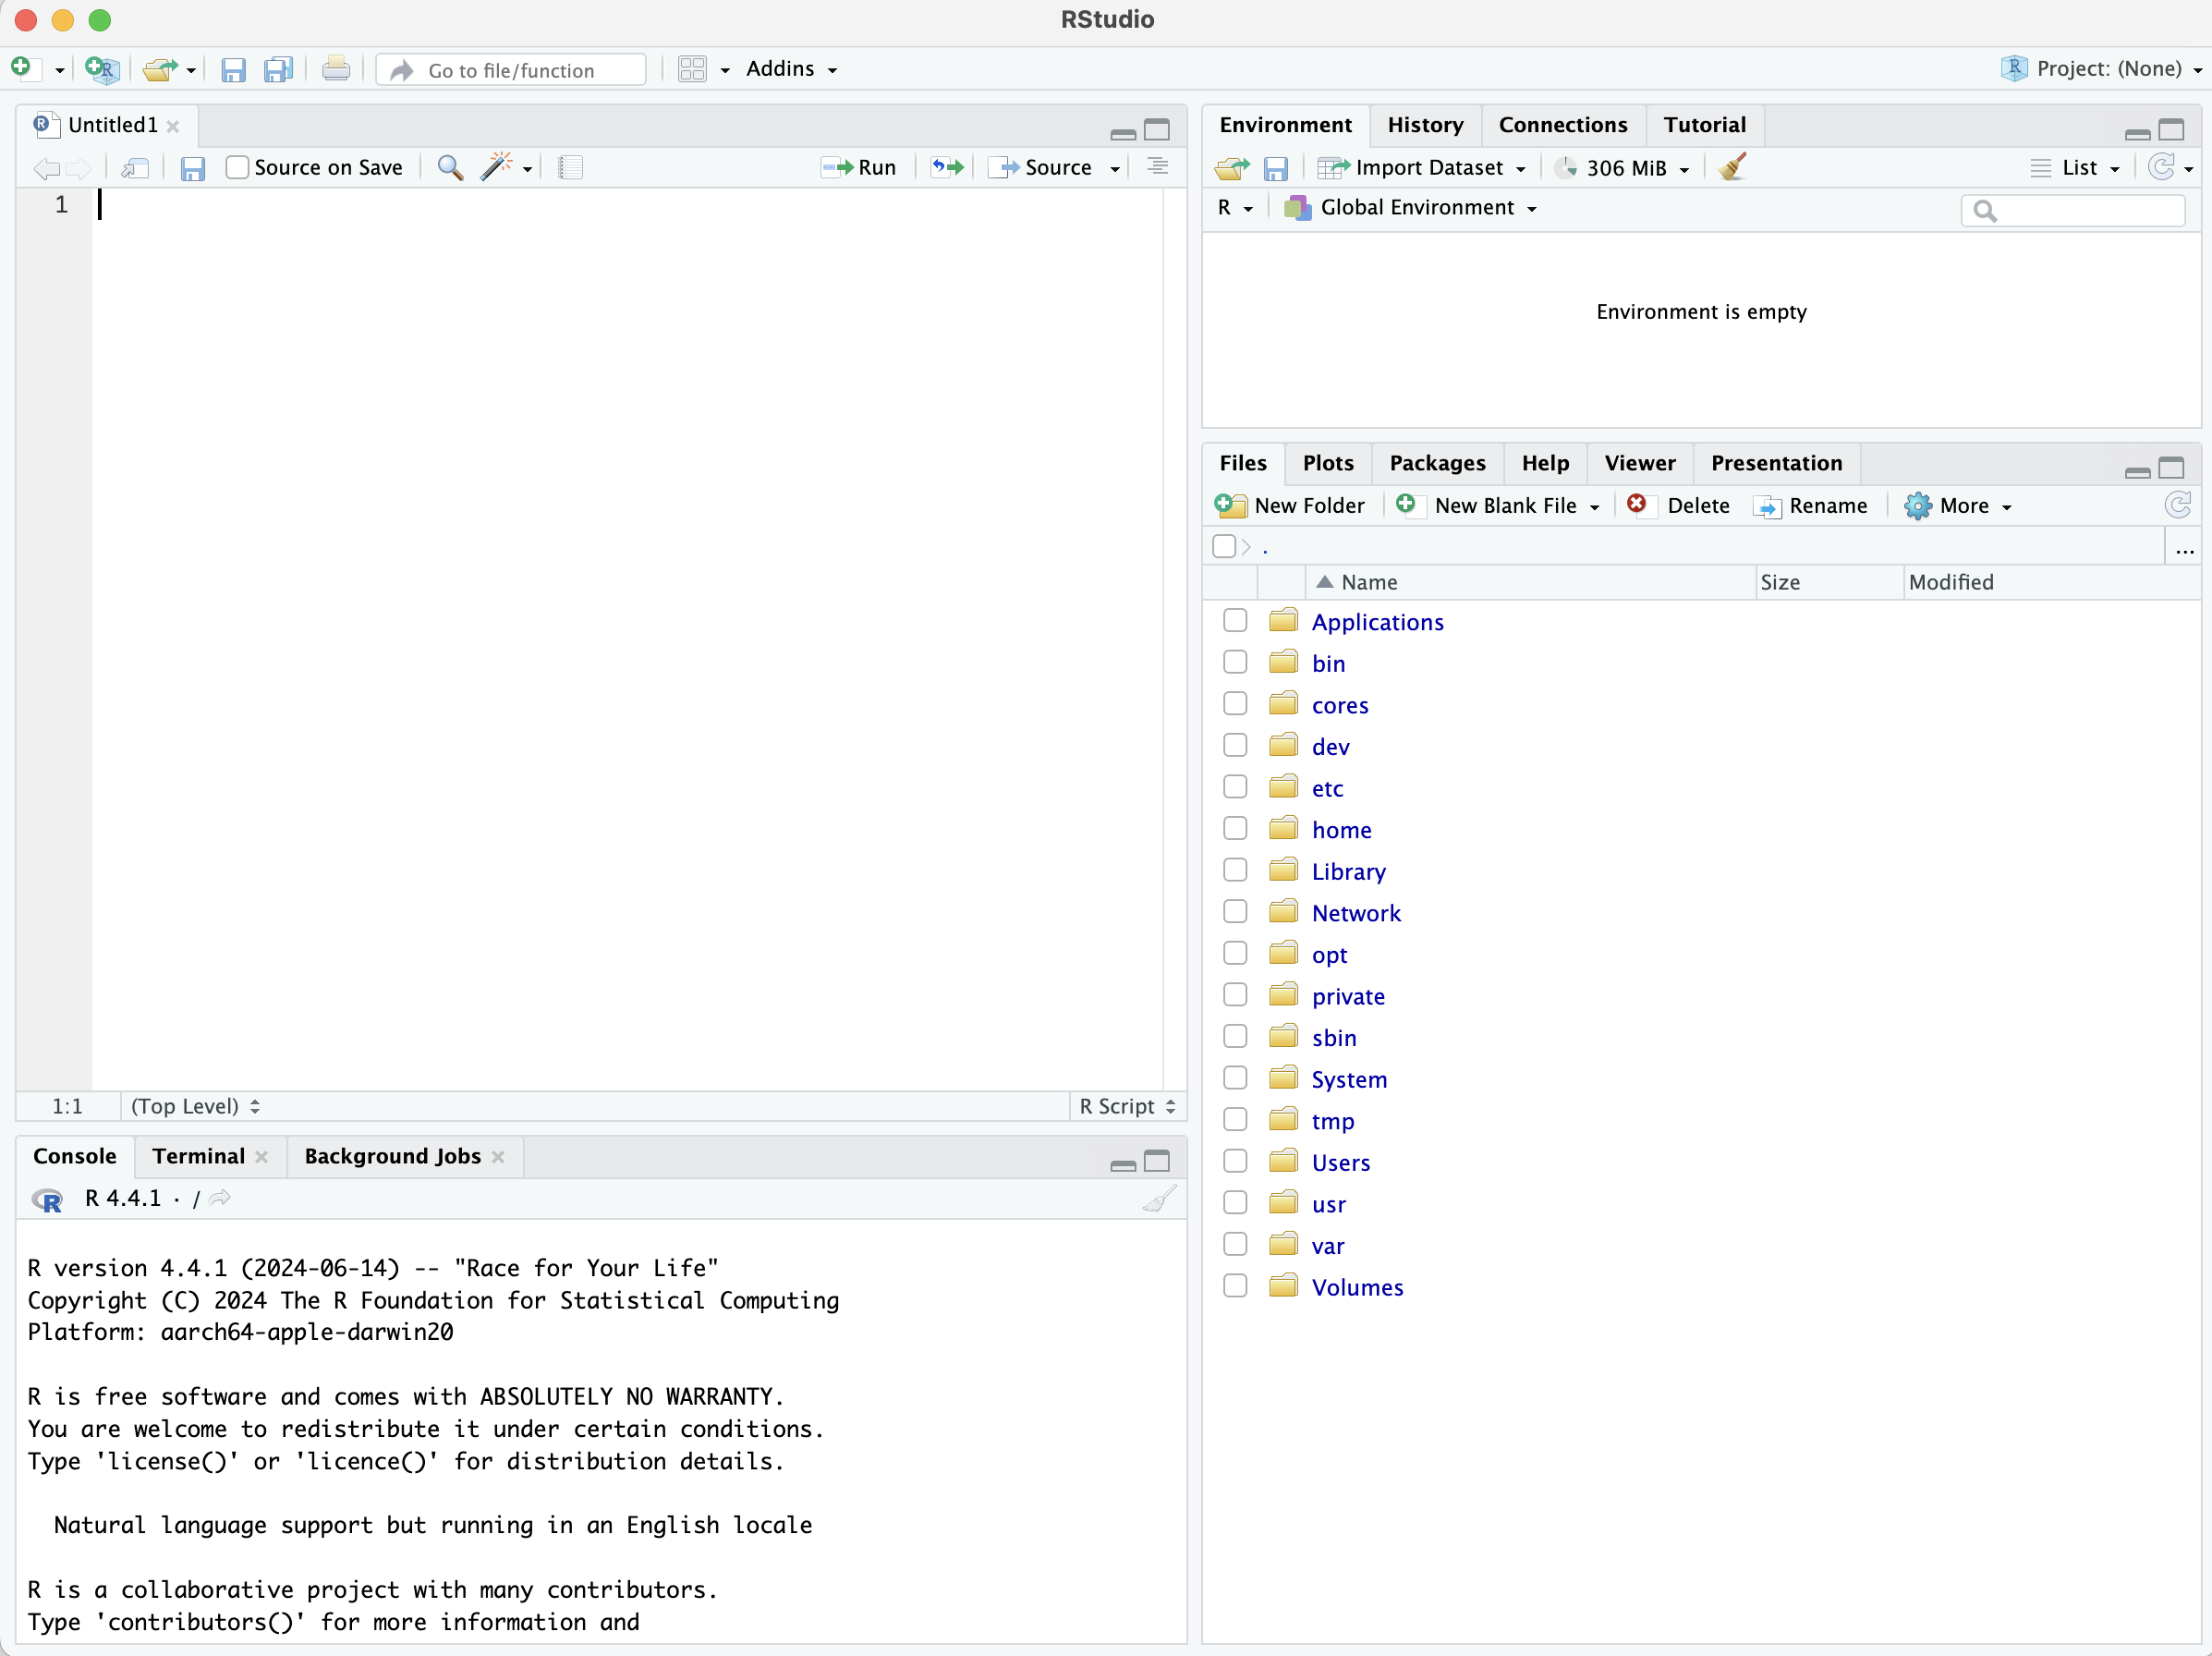Open the System folder link
The height and width of the screenshot is (1656, 2212).
(x=1349, y=1079)
